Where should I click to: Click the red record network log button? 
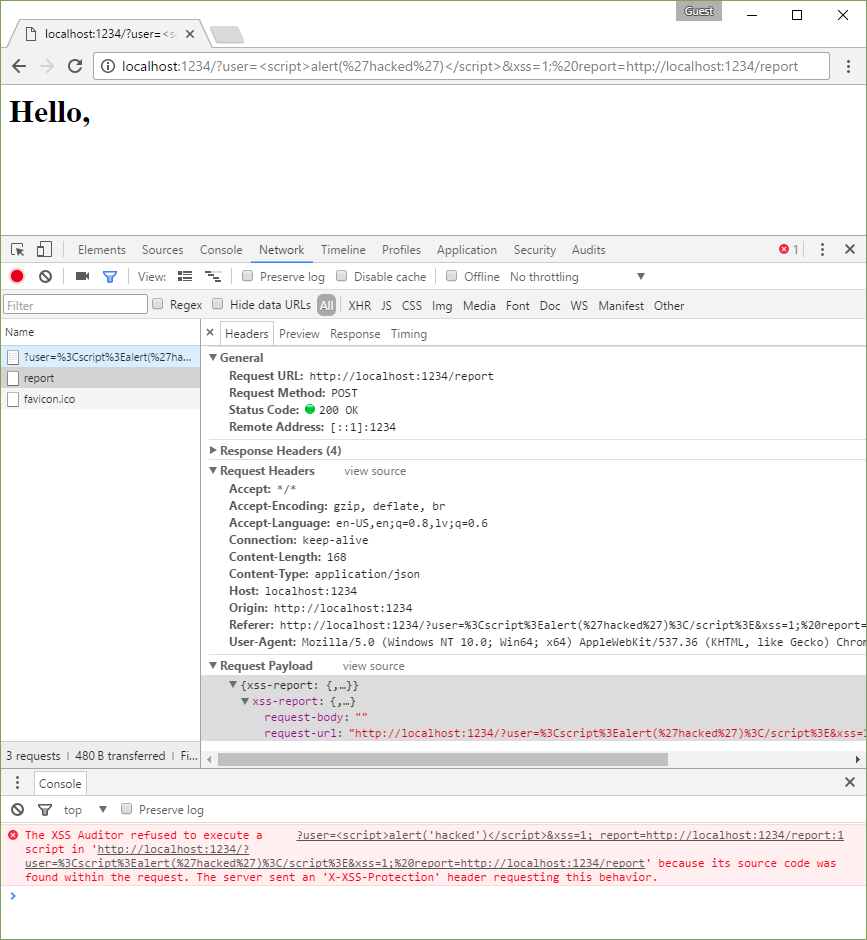[x=17, y=276]
